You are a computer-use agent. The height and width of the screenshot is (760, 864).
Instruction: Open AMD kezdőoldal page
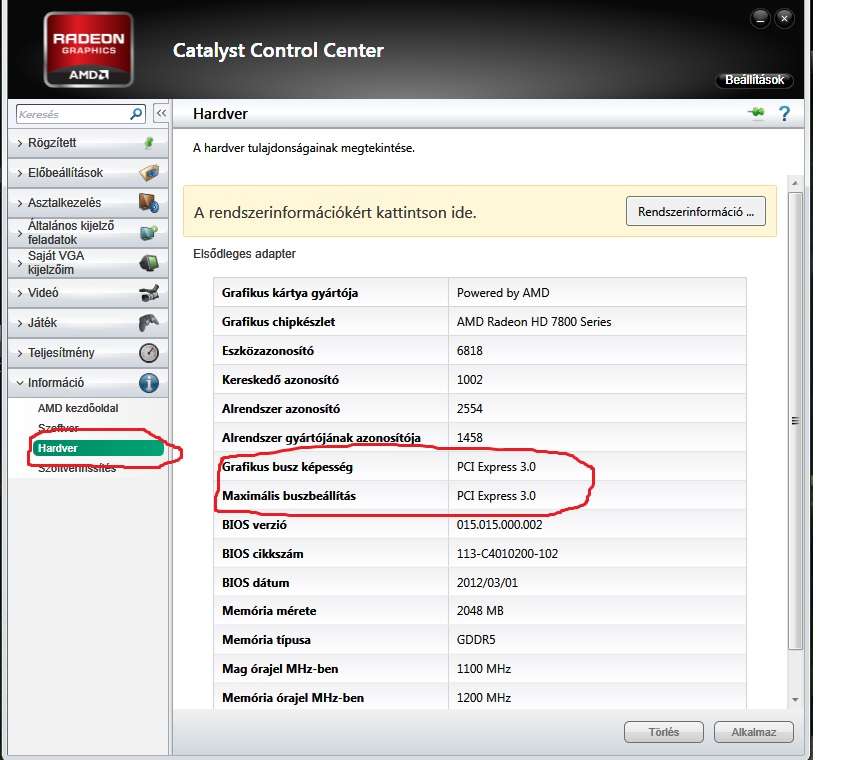tap(78, 408)
